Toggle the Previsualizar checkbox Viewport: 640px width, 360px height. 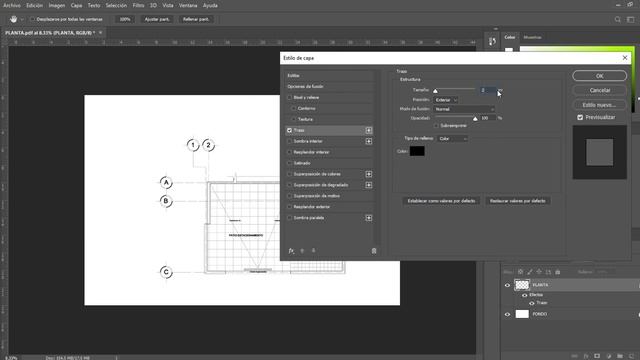pyautogui.click(x=580, y=117)
